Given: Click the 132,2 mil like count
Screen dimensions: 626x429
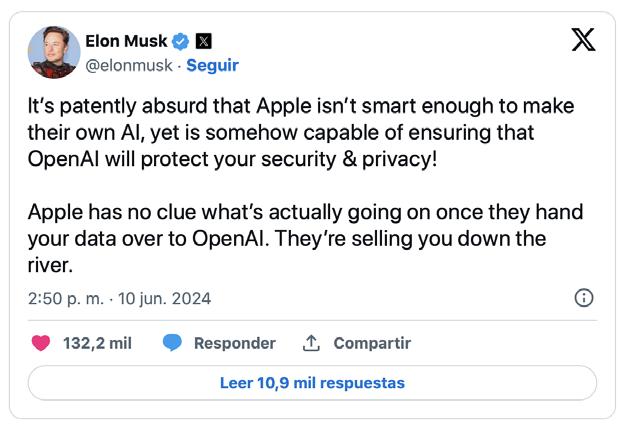Looking at the screenshot, I should click(97, 343).
